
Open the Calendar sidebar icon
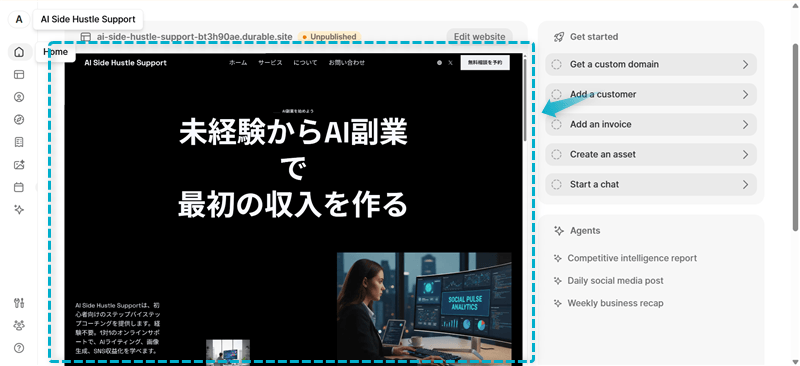19,187
